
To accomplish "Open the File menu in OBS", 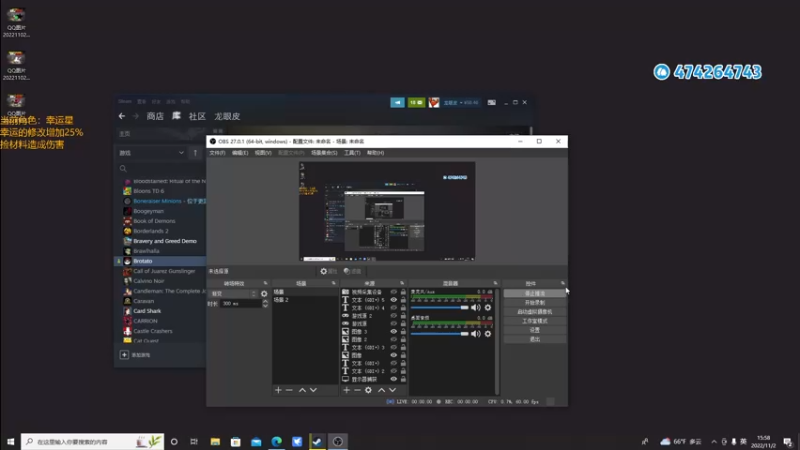I will click(217, 153).
